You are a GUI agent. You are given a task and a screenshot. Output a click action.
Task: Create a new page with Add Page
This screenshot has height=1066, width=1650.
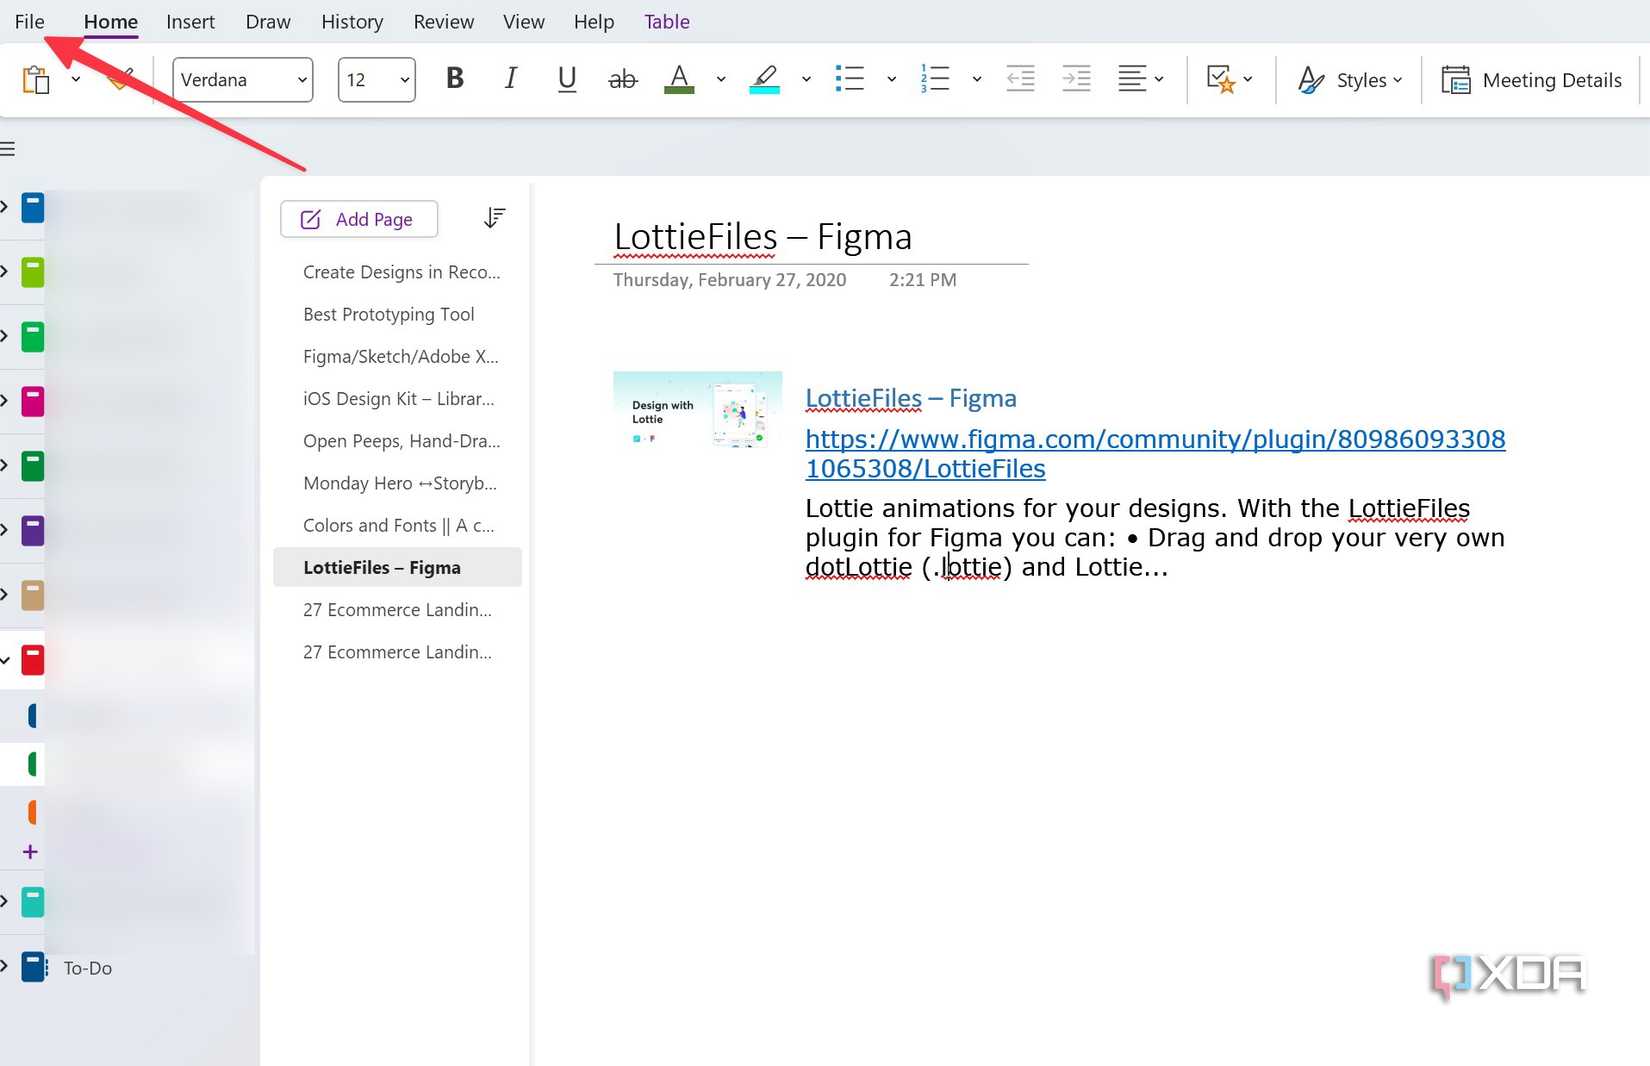tap(358, 218)
